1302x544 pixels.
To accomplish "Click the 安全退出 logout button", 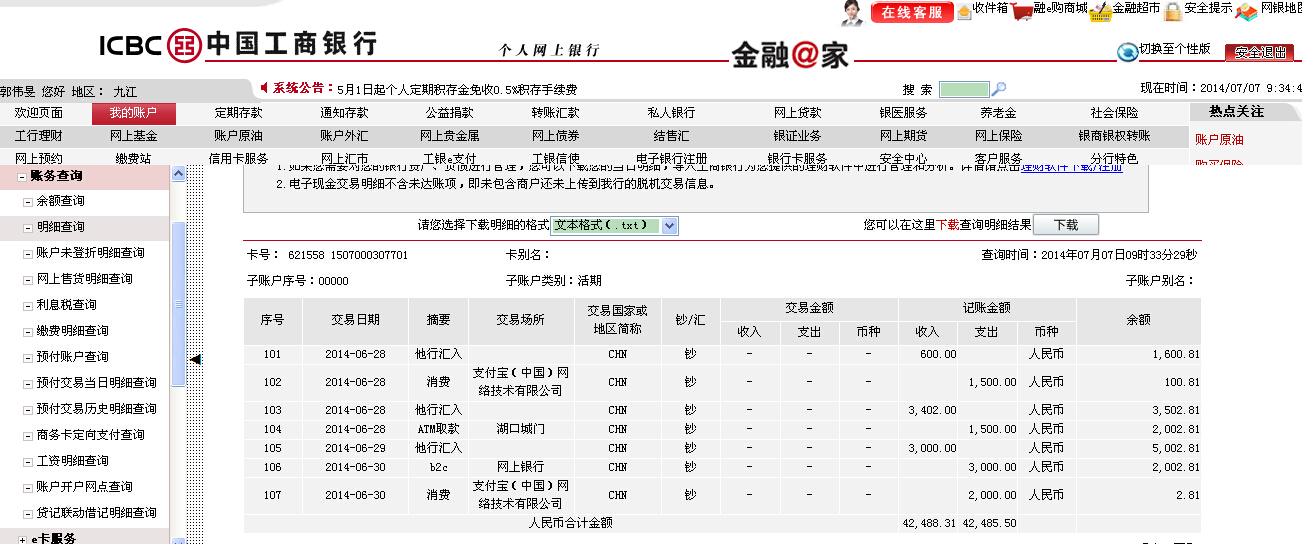I will coord(1260,52).
